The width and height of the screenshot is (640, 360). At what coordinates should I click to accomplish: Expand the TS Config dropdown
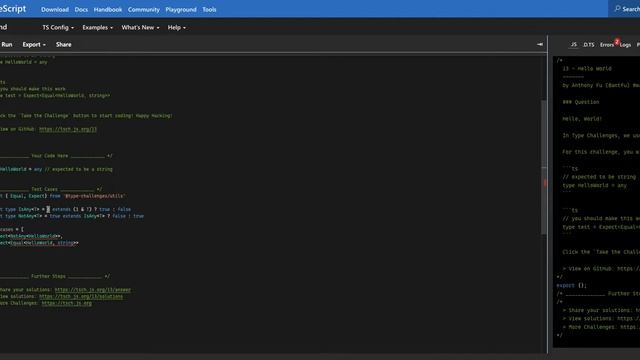point(58,27)
